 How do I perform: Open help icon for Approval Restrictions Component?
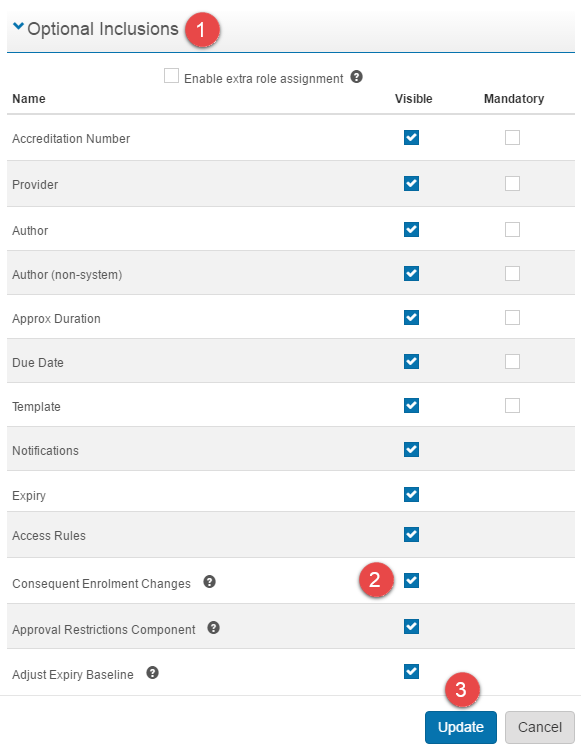click(x=214, y=628)
